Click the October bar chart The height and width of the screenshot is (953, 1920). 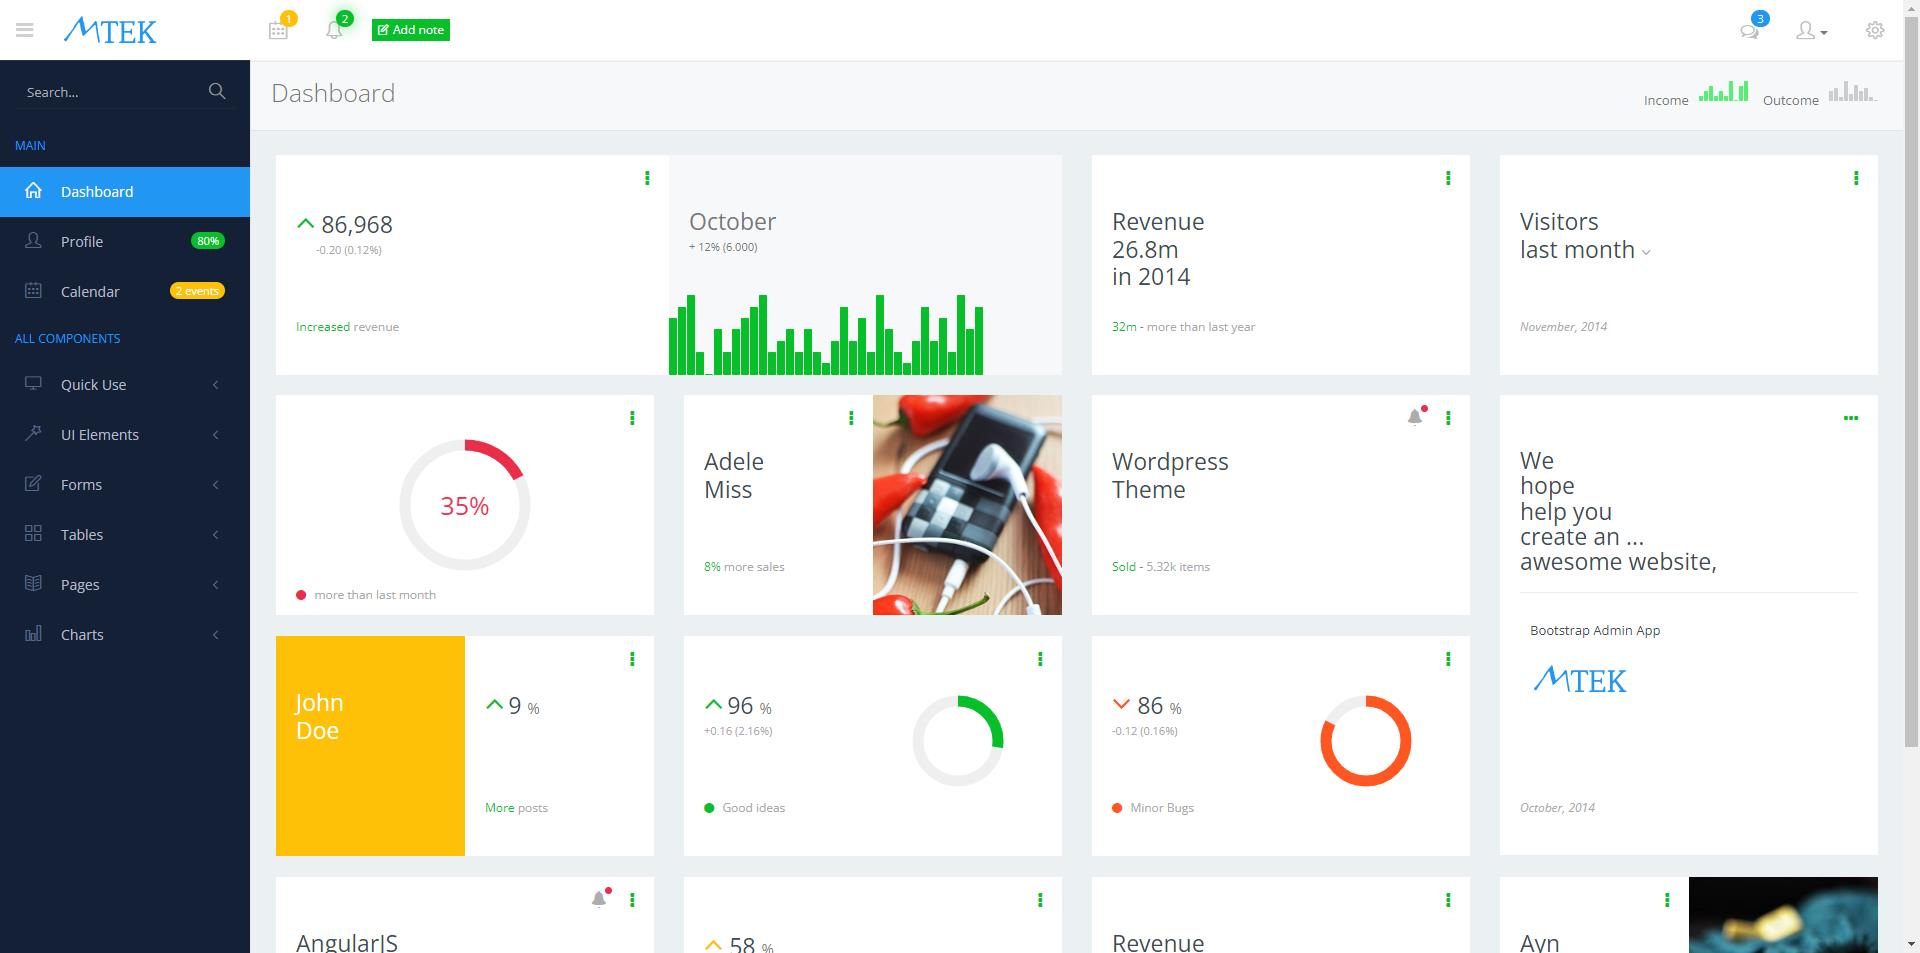click(x=826, y=335)
